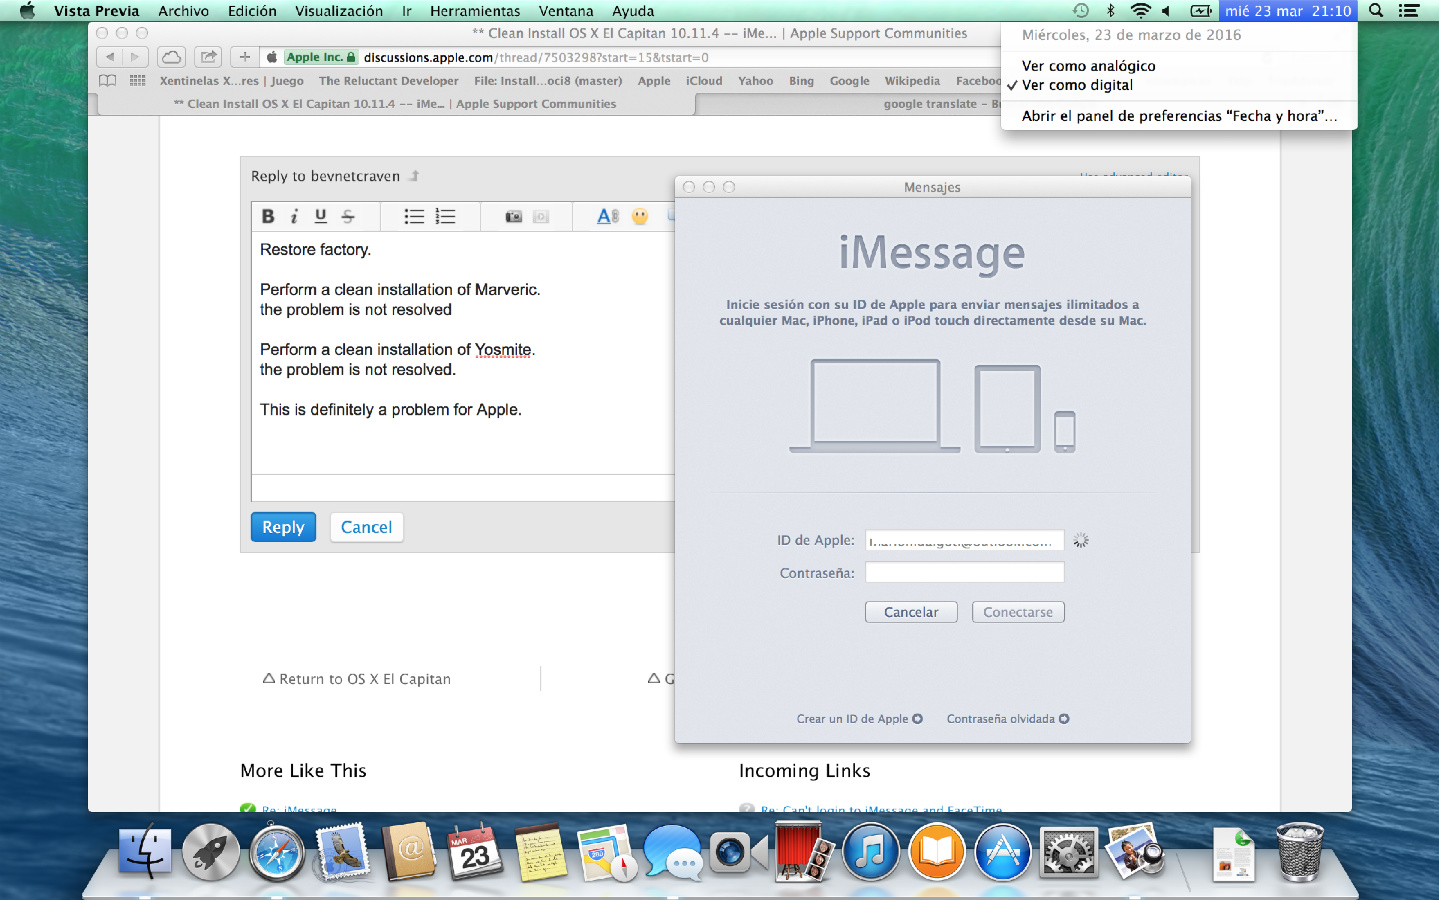Image resolution: width=1439 pixels, height=900 pixels.
Task: Launch Launchpad from the Dock
Action: (211, 852)
